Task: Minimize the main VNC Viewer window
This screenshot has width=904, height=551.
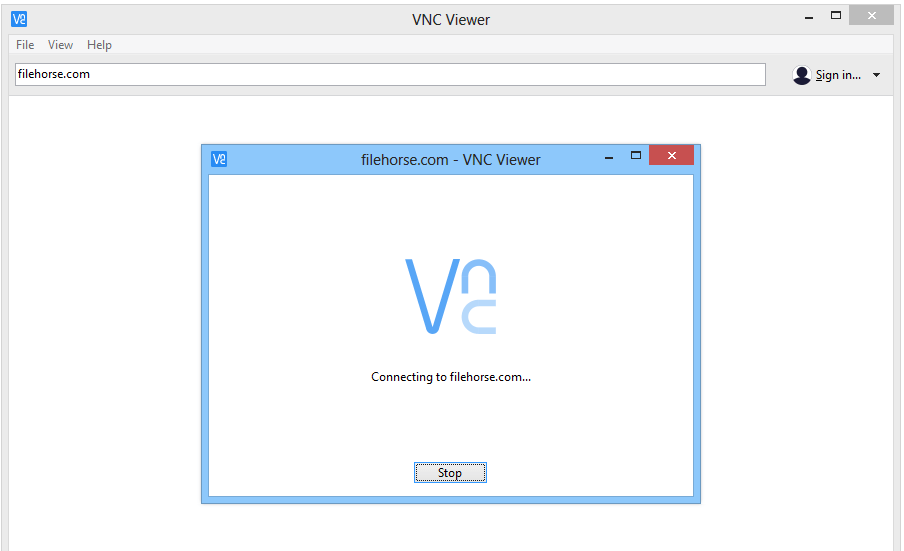Action: (x=809, y=18)
